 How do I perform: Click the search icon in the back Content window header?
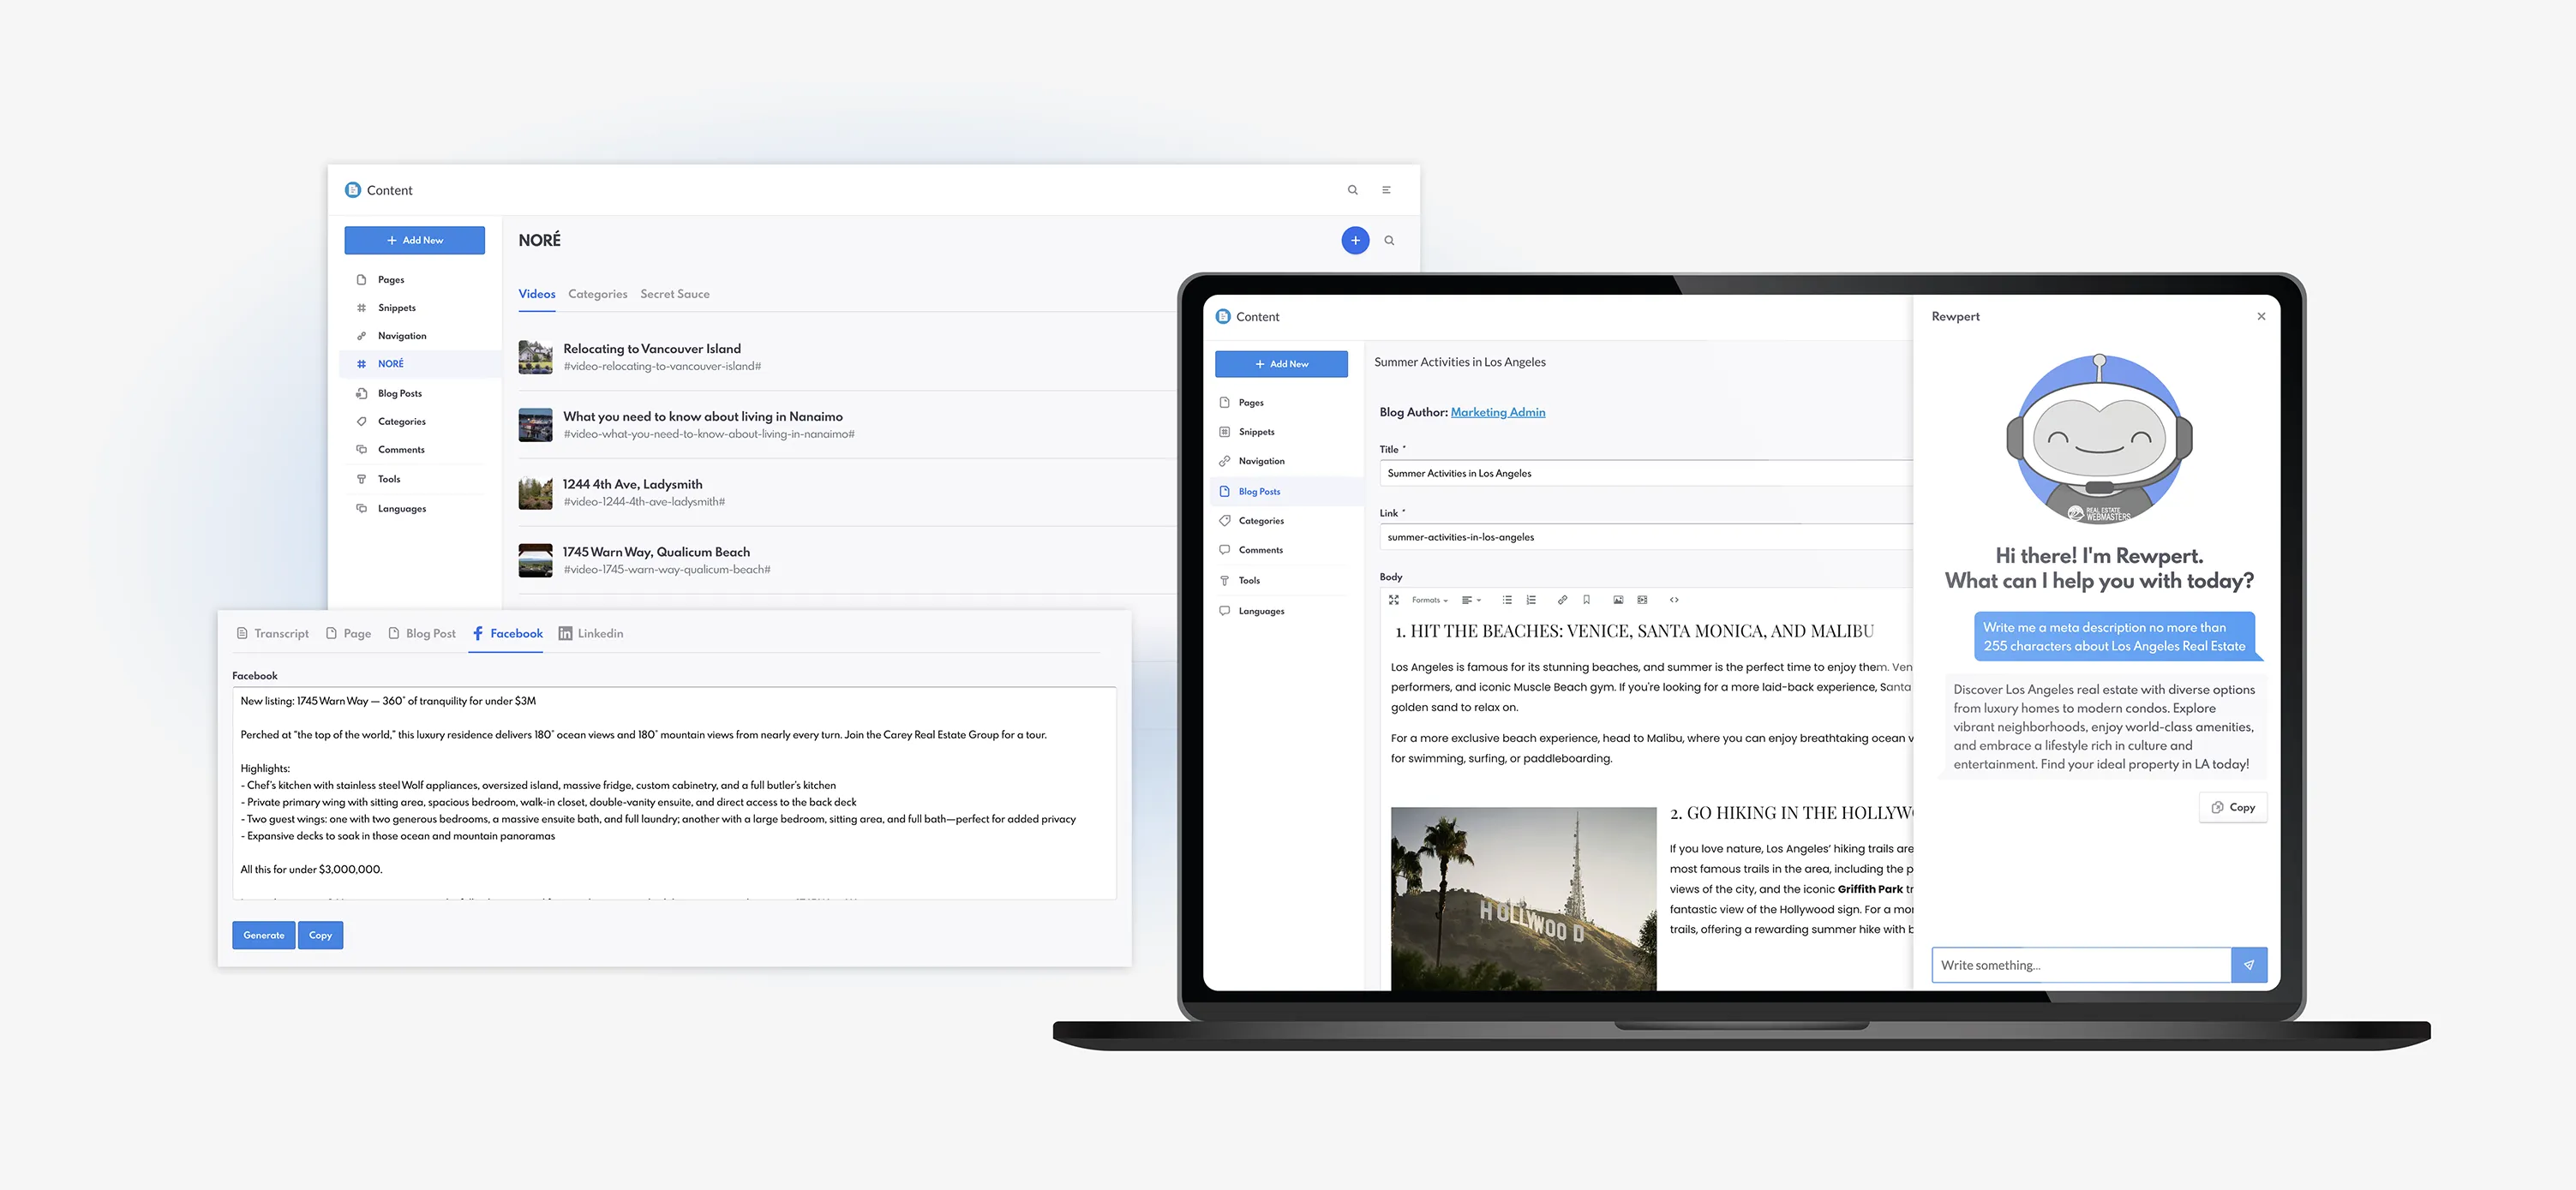[1352, 190]
